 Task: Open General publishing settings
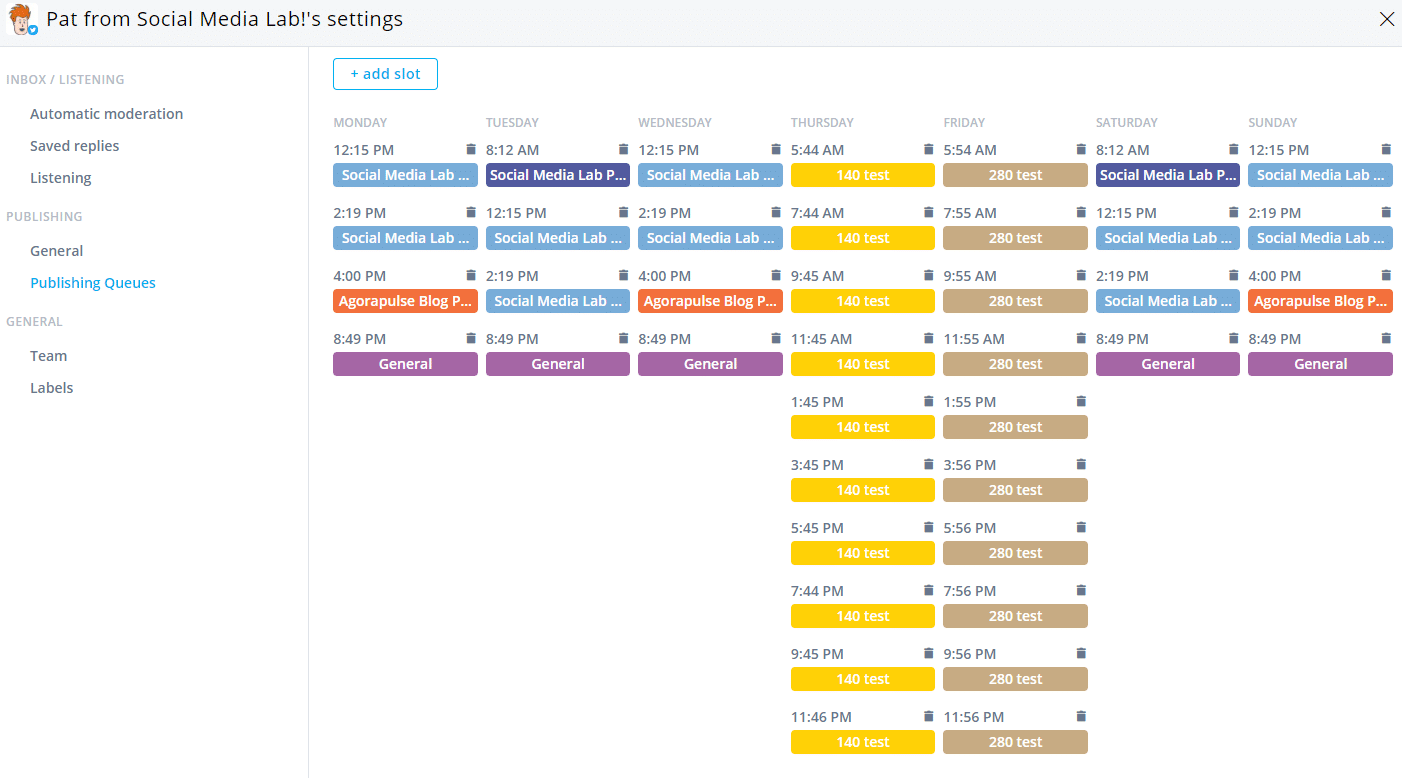pyautogui.click(x=57, y=251)
